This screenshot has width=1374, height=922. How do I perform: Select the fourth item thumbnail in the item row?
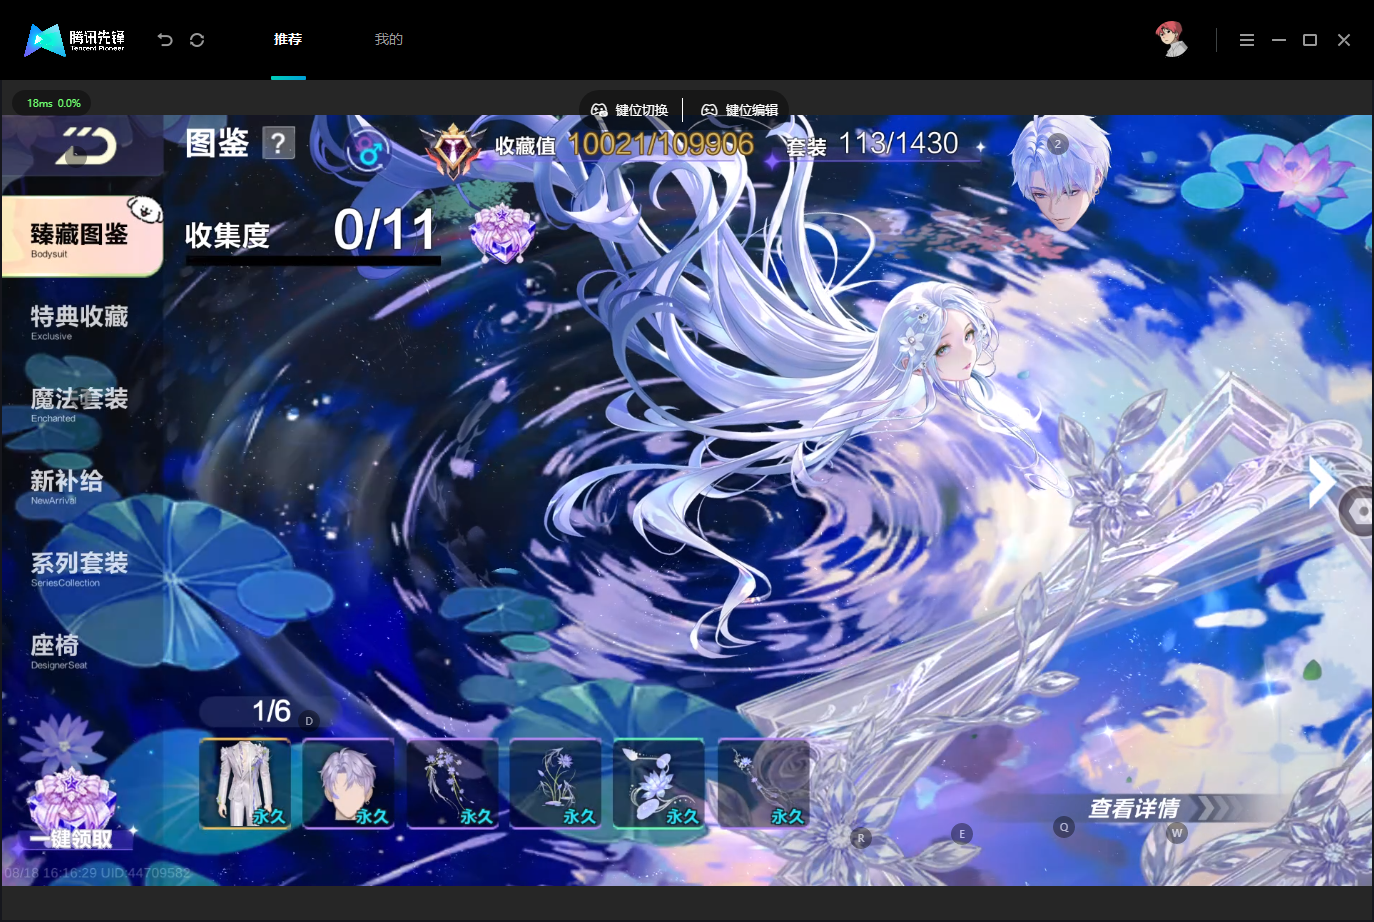[556, 784]
